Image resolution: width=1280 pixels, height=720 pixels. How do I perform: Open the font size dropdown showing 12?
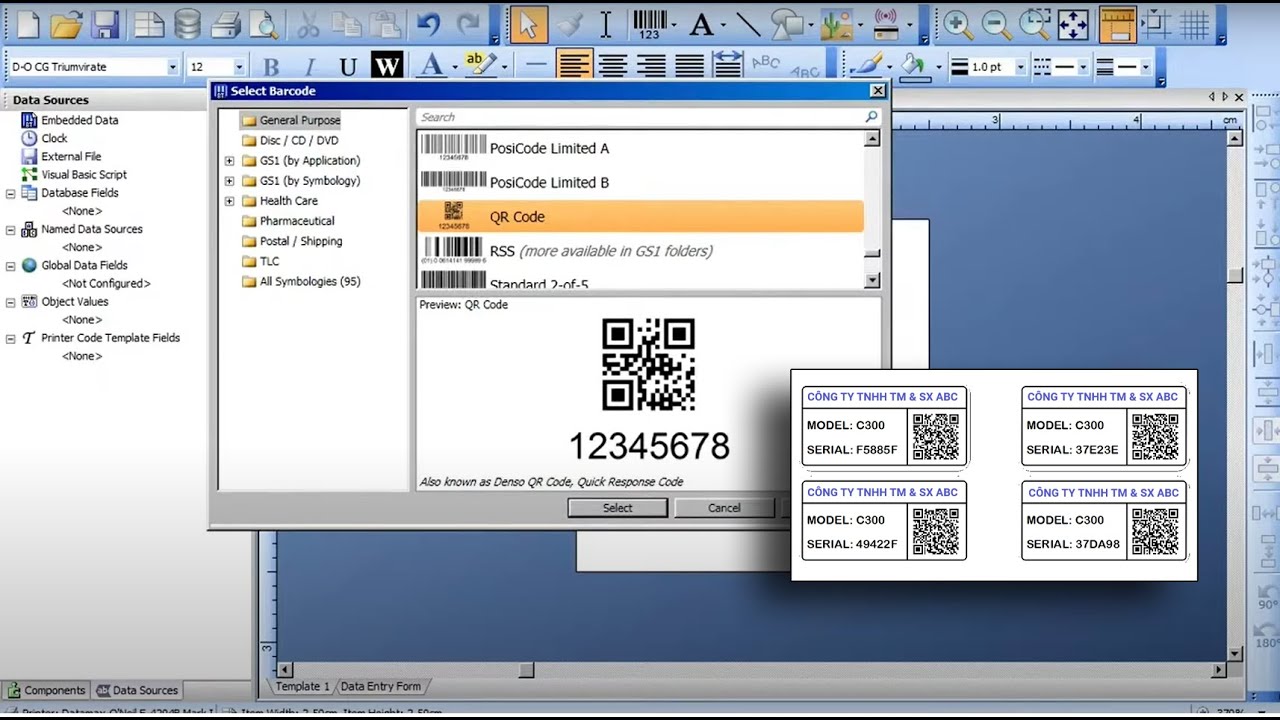238,67
